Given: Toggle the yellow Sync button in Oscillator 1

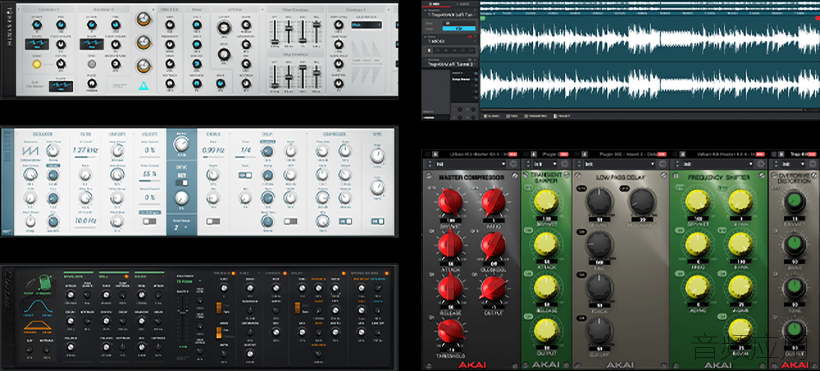Looking at the screenshot, I should pos(37,64).
